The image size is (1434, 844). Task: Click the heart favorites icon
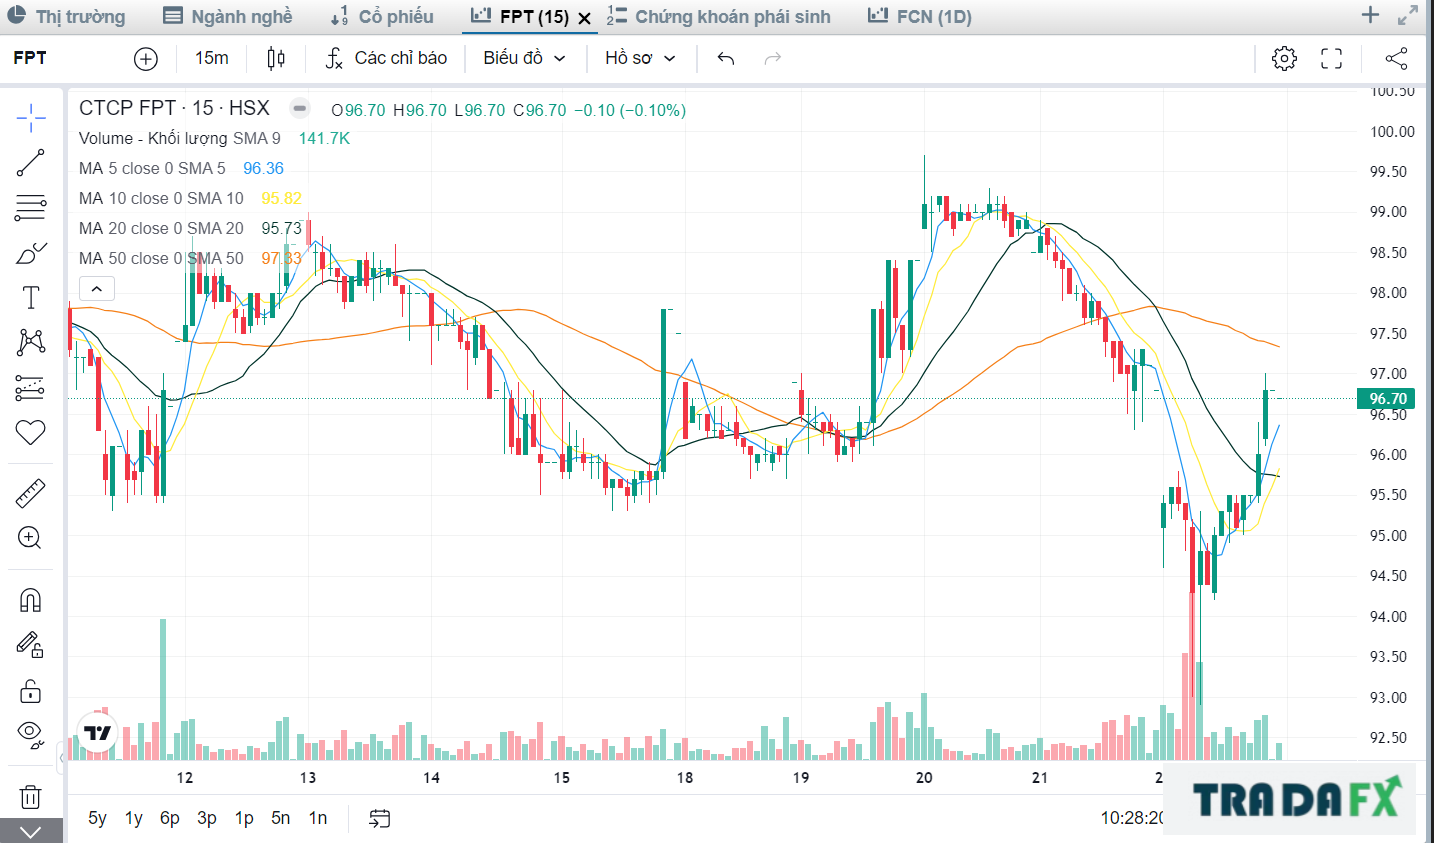31,432
